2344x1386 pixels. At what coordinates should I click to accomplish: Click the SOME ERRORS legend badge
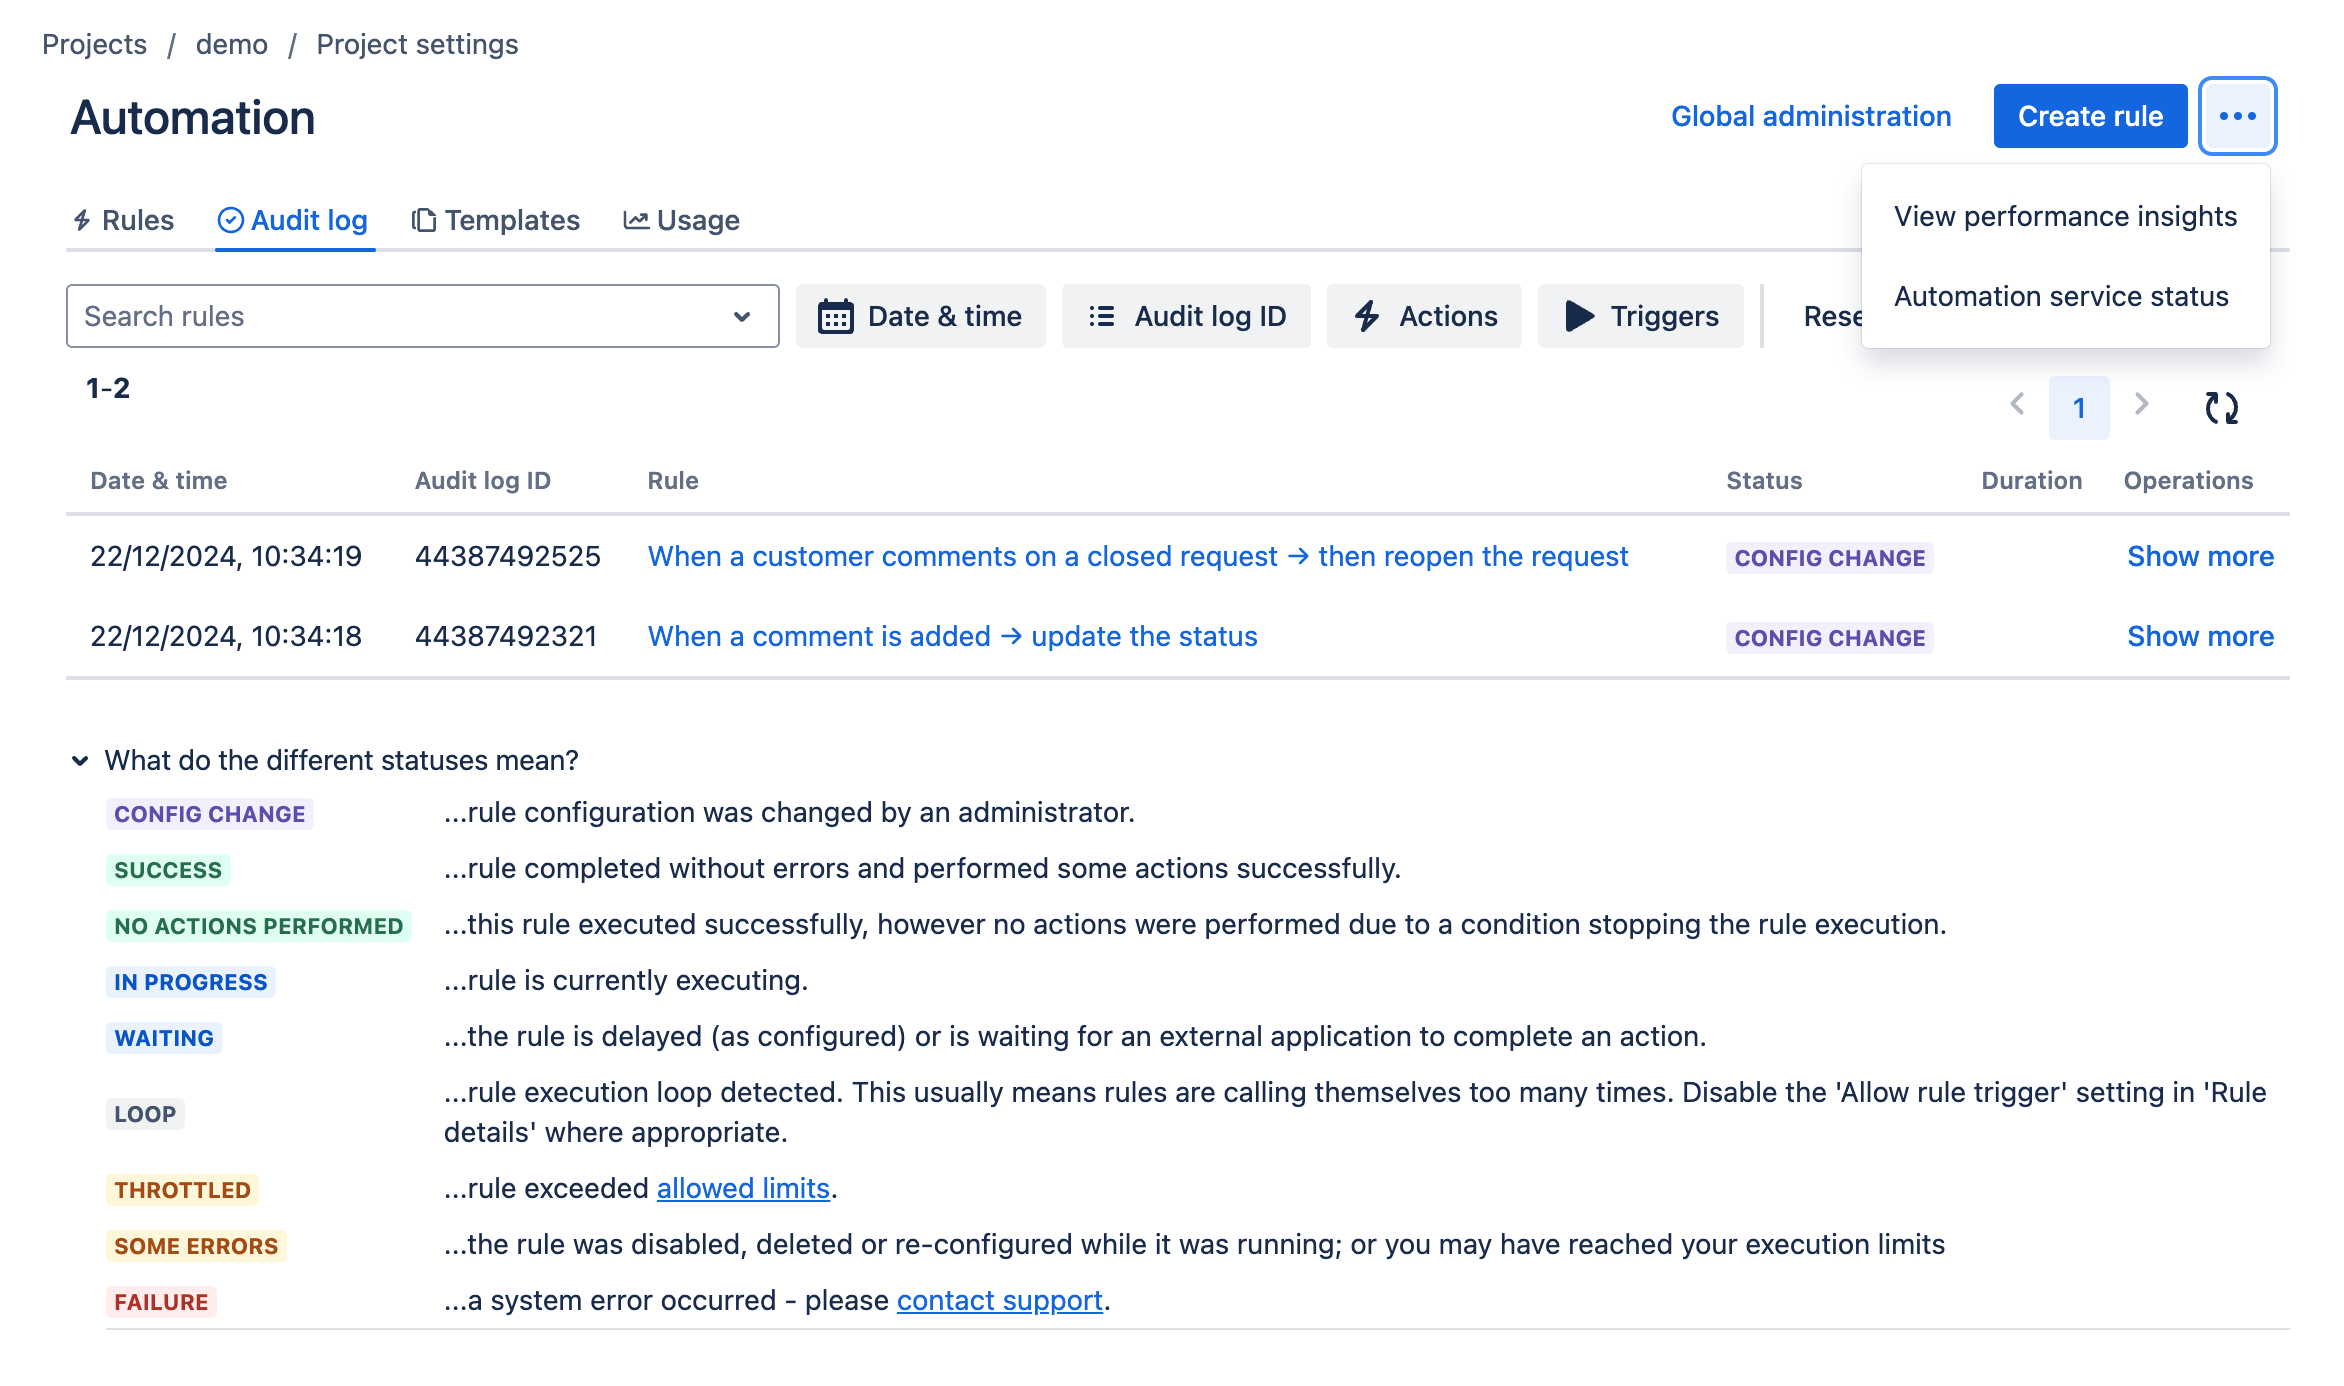coord(196,1246)
